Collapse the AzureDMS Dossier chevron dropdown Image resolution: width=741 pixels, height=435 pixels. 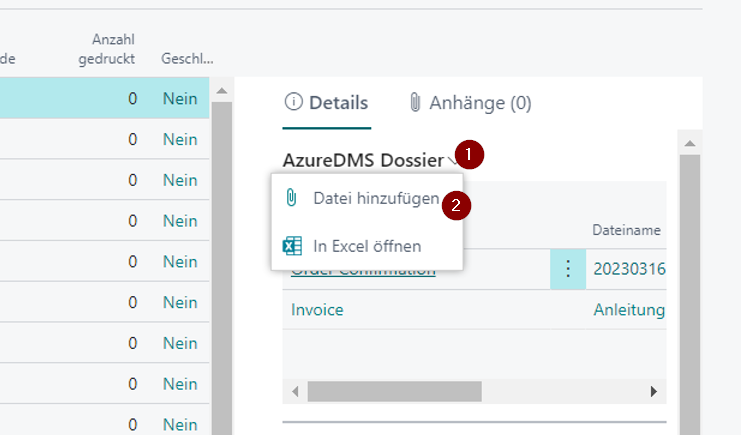pos(456,160)
